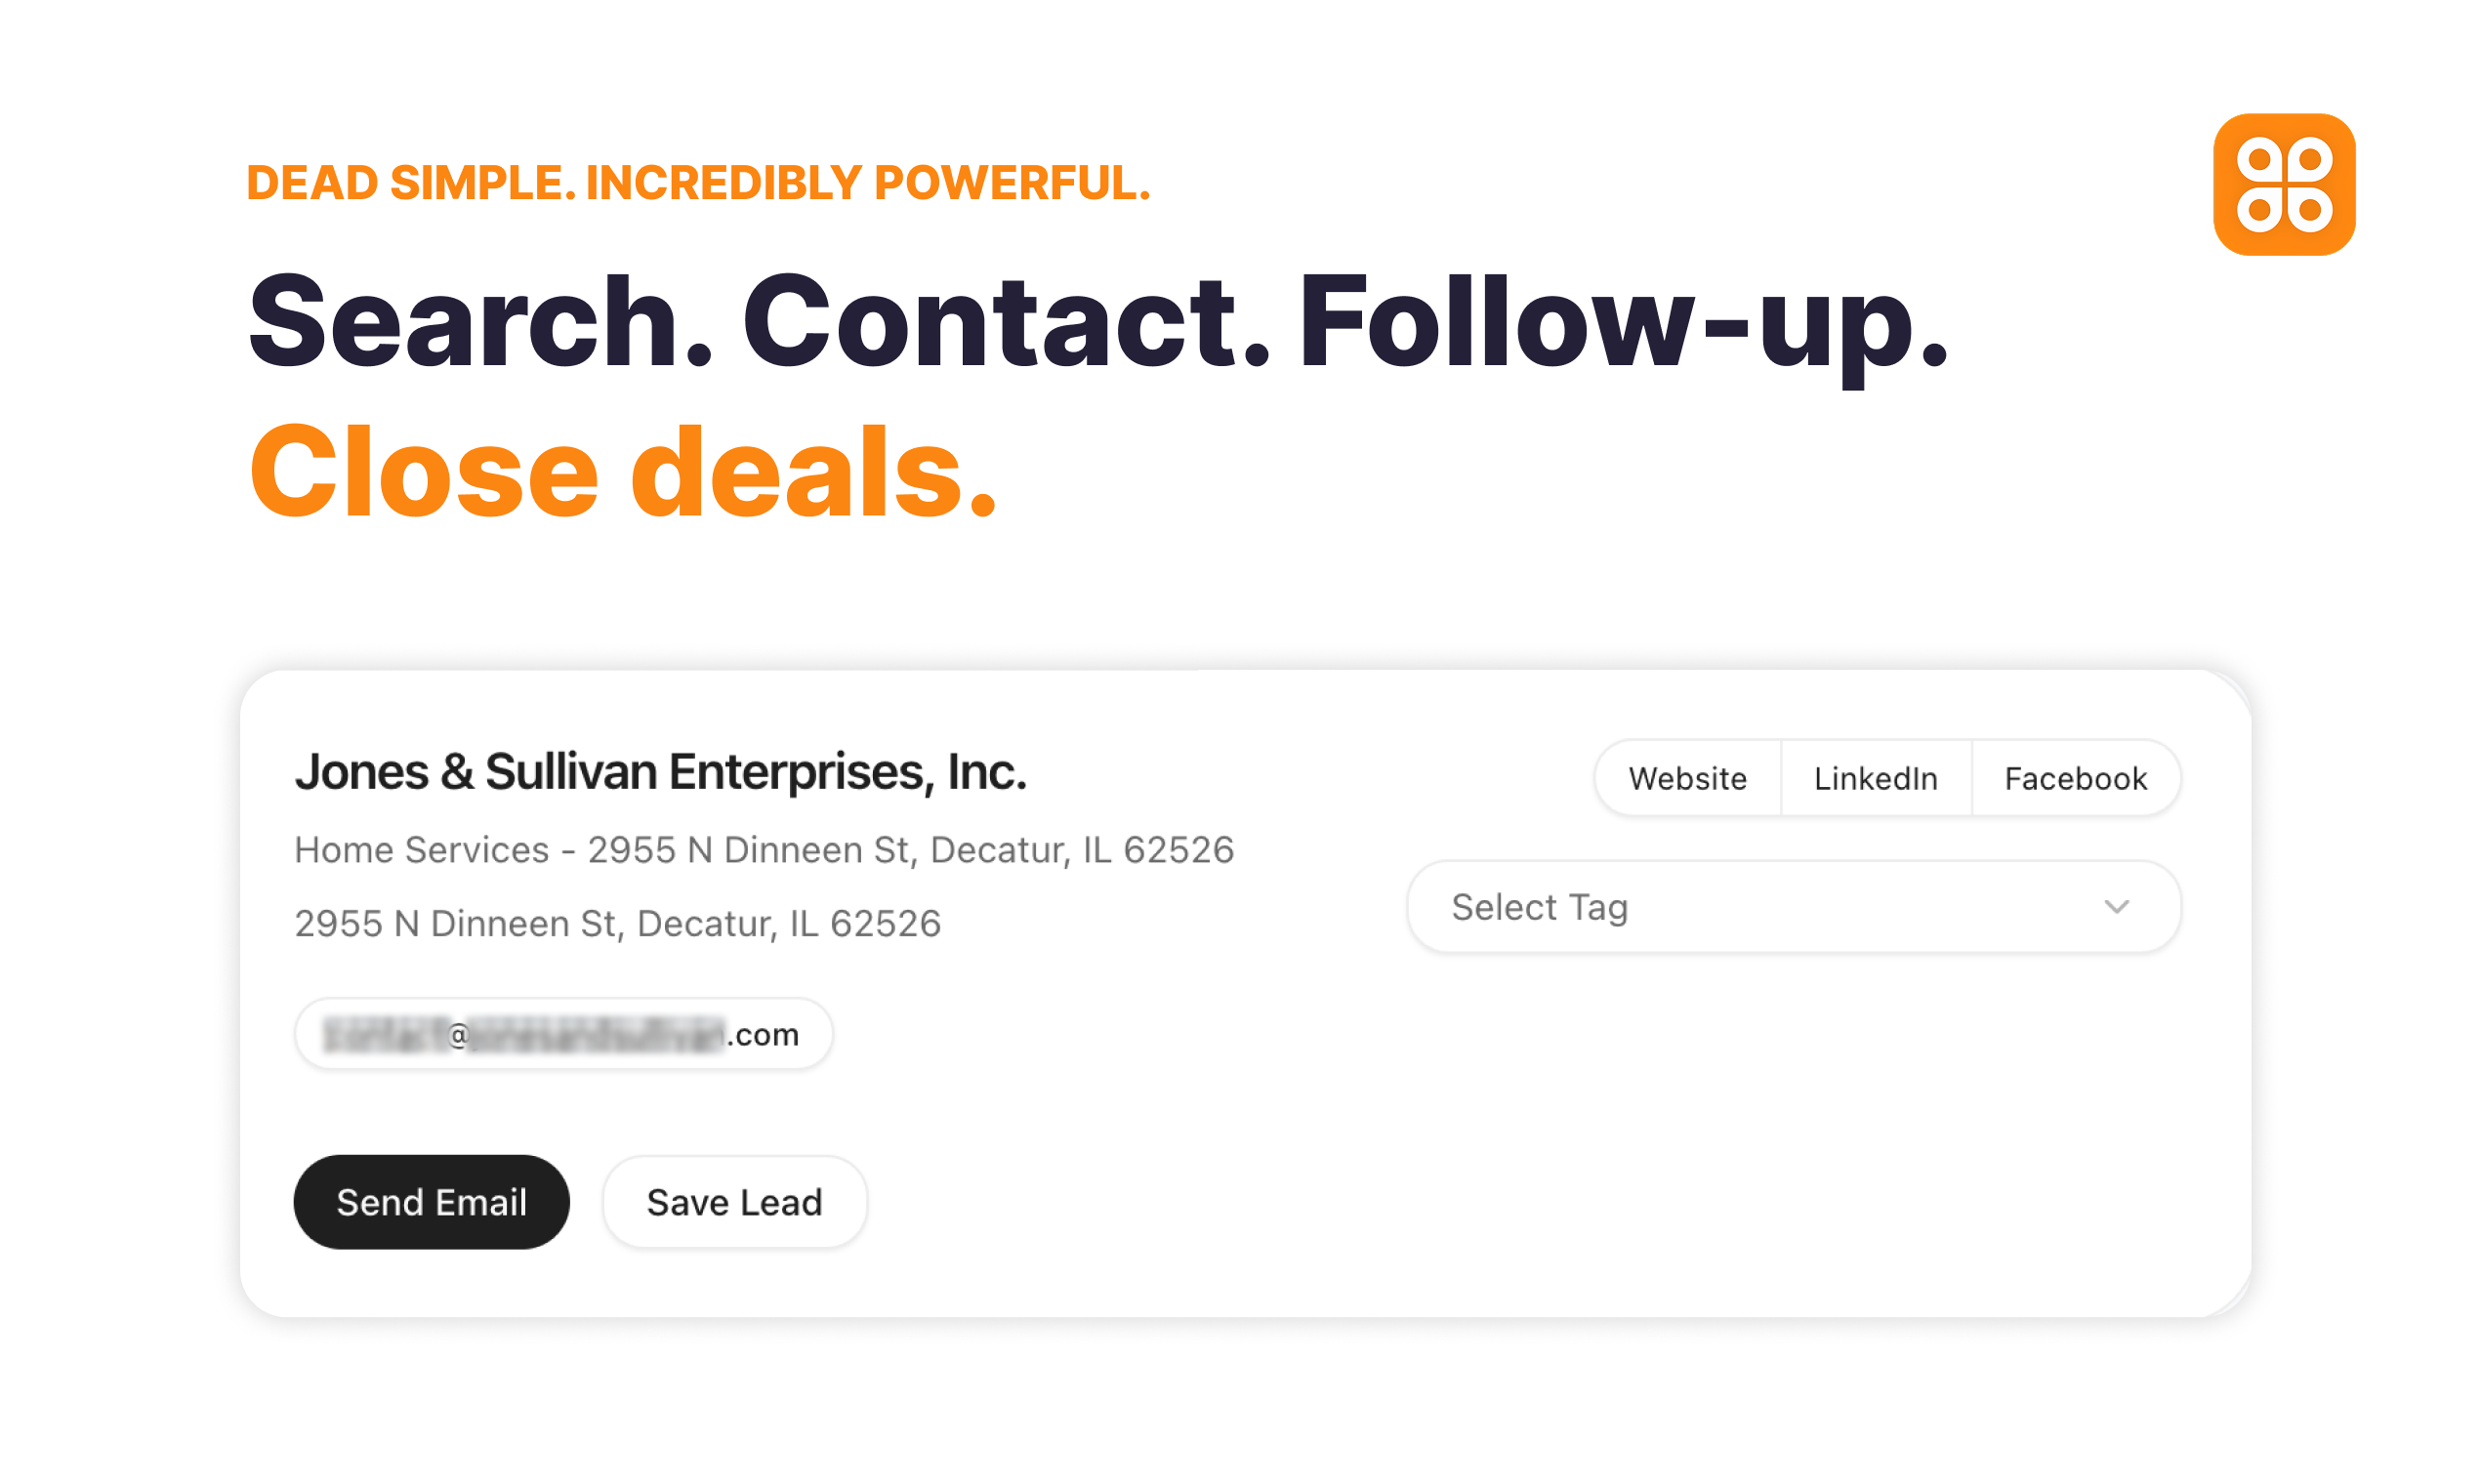Click the 2955 N Dinneen St address
The image size is (2480, 1484).
pos(617,923)
